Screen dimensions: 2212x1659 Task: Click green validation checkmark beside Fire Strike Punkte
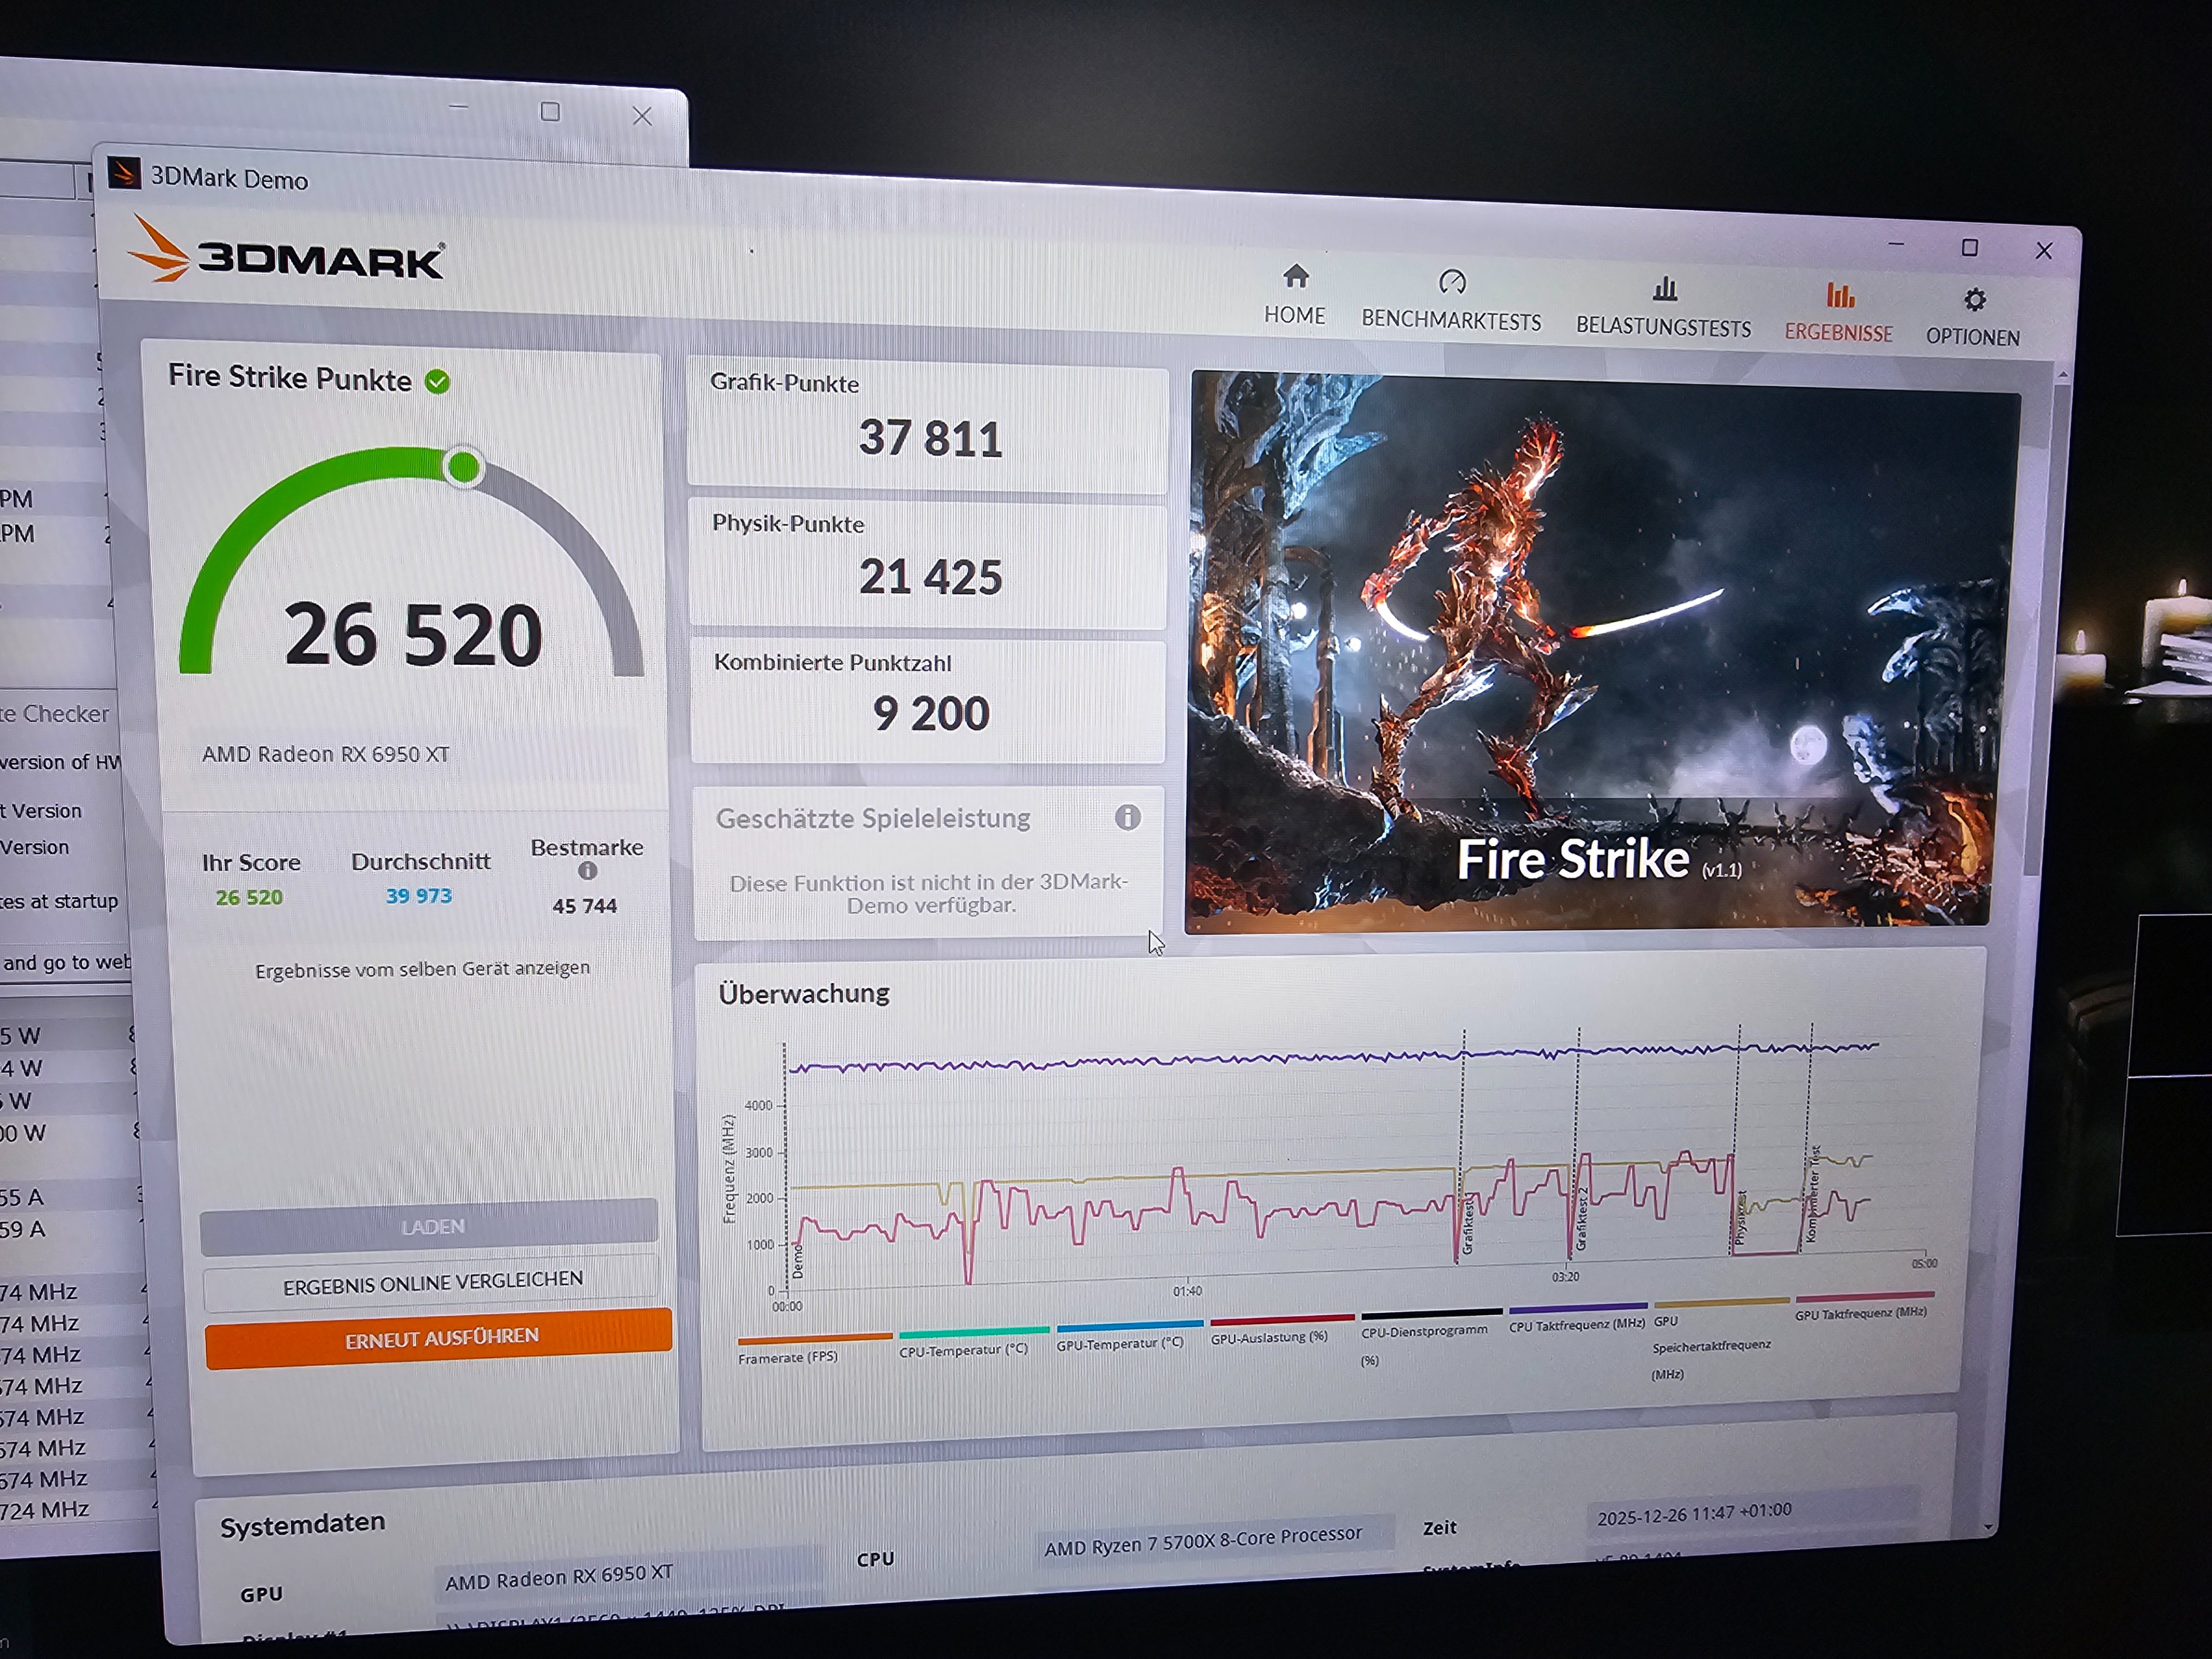(437, 382)
